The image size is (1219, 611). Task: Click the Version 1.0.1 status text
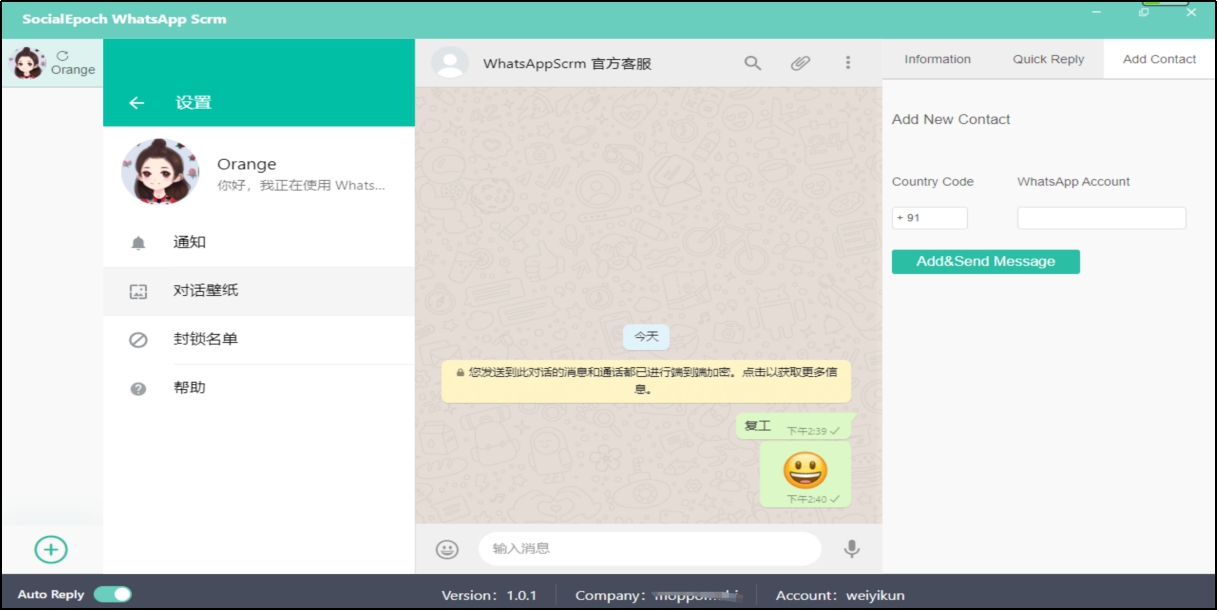coord(489,595)
